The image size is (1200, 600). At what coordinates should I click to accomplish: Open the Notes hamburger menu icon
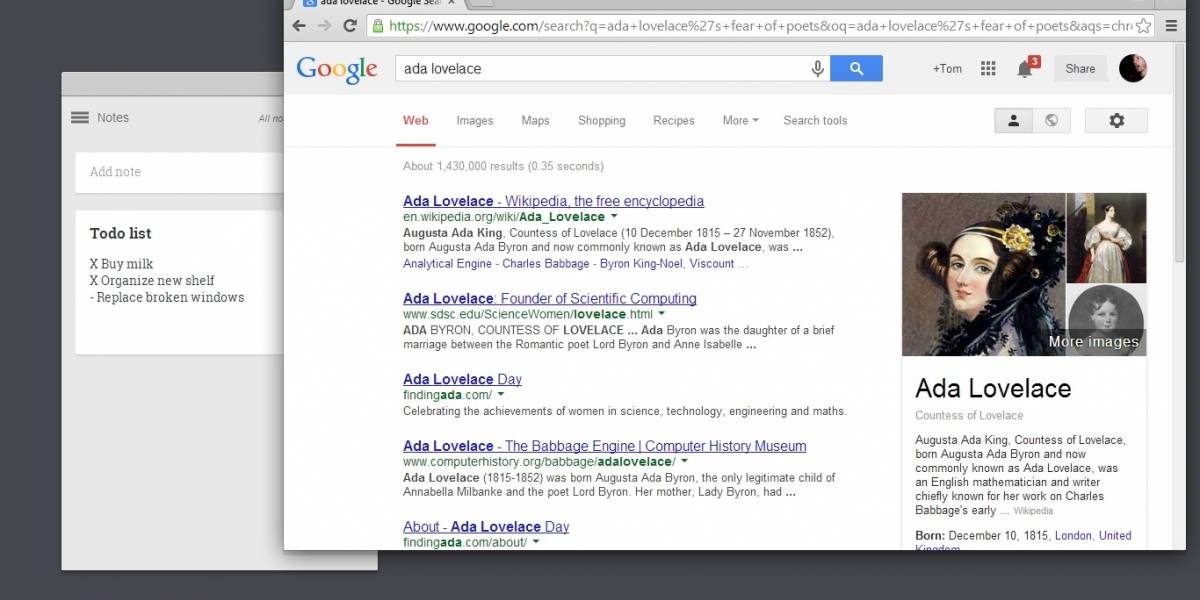pyautogui.click(x=80, y=117)
